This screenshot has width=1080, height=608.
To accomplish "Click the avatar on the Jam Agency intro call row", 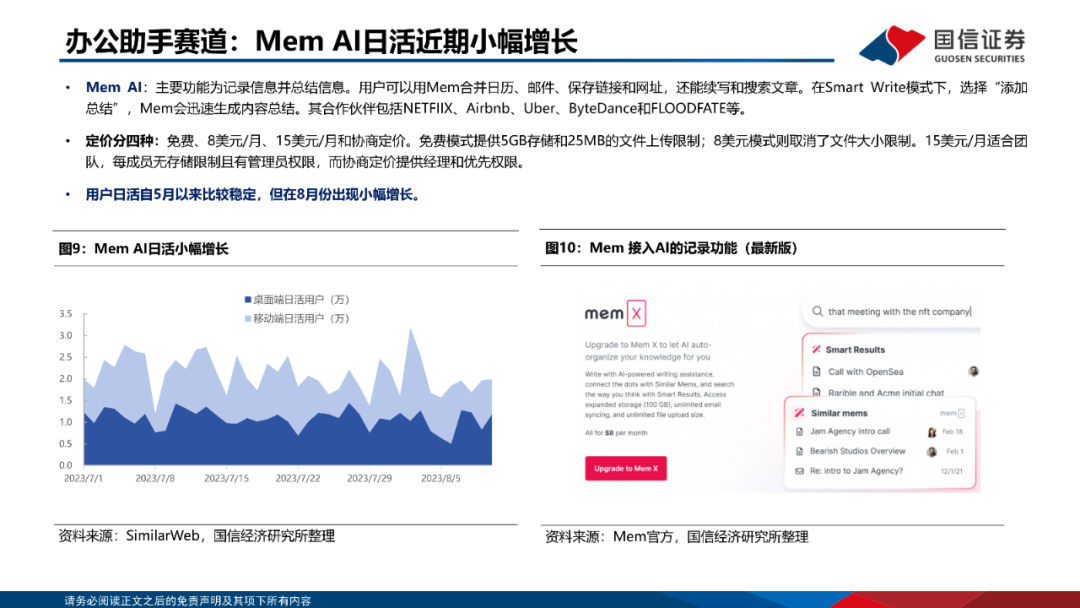I will click(932, 432).
